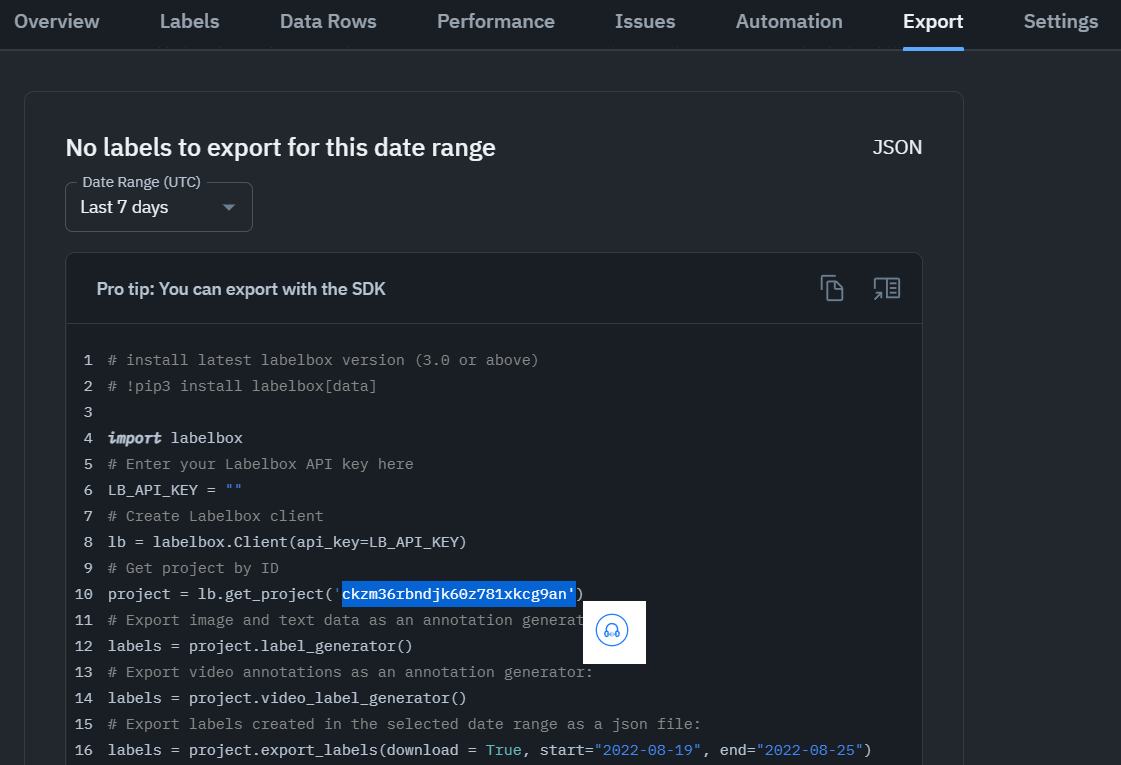This screenshot has height=765, width=1121.
Task: Open the SDK docs reference icon
Action: pyautogui.click(x=887, y=288)
